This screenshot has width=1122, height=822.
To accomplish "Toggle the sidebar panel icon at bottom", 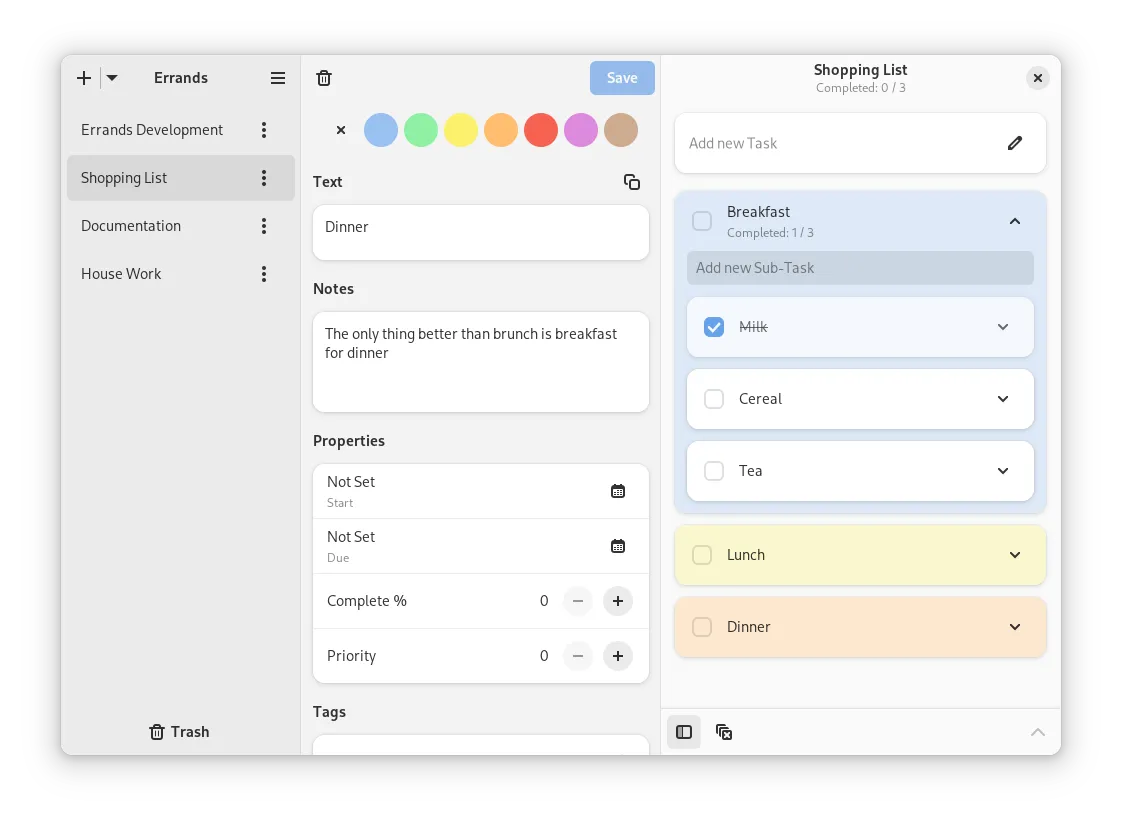I will click(x=684, y=732).
